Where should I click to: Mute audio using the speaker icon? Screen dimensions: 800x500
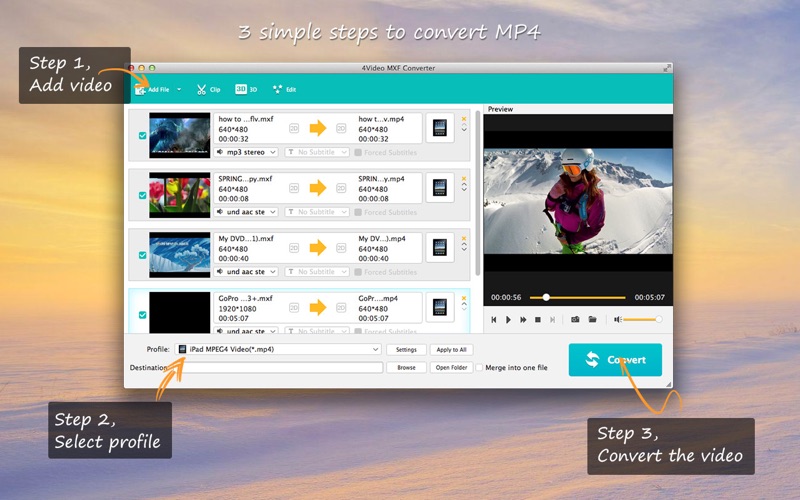pyautogui.click(x=618, y=319)
